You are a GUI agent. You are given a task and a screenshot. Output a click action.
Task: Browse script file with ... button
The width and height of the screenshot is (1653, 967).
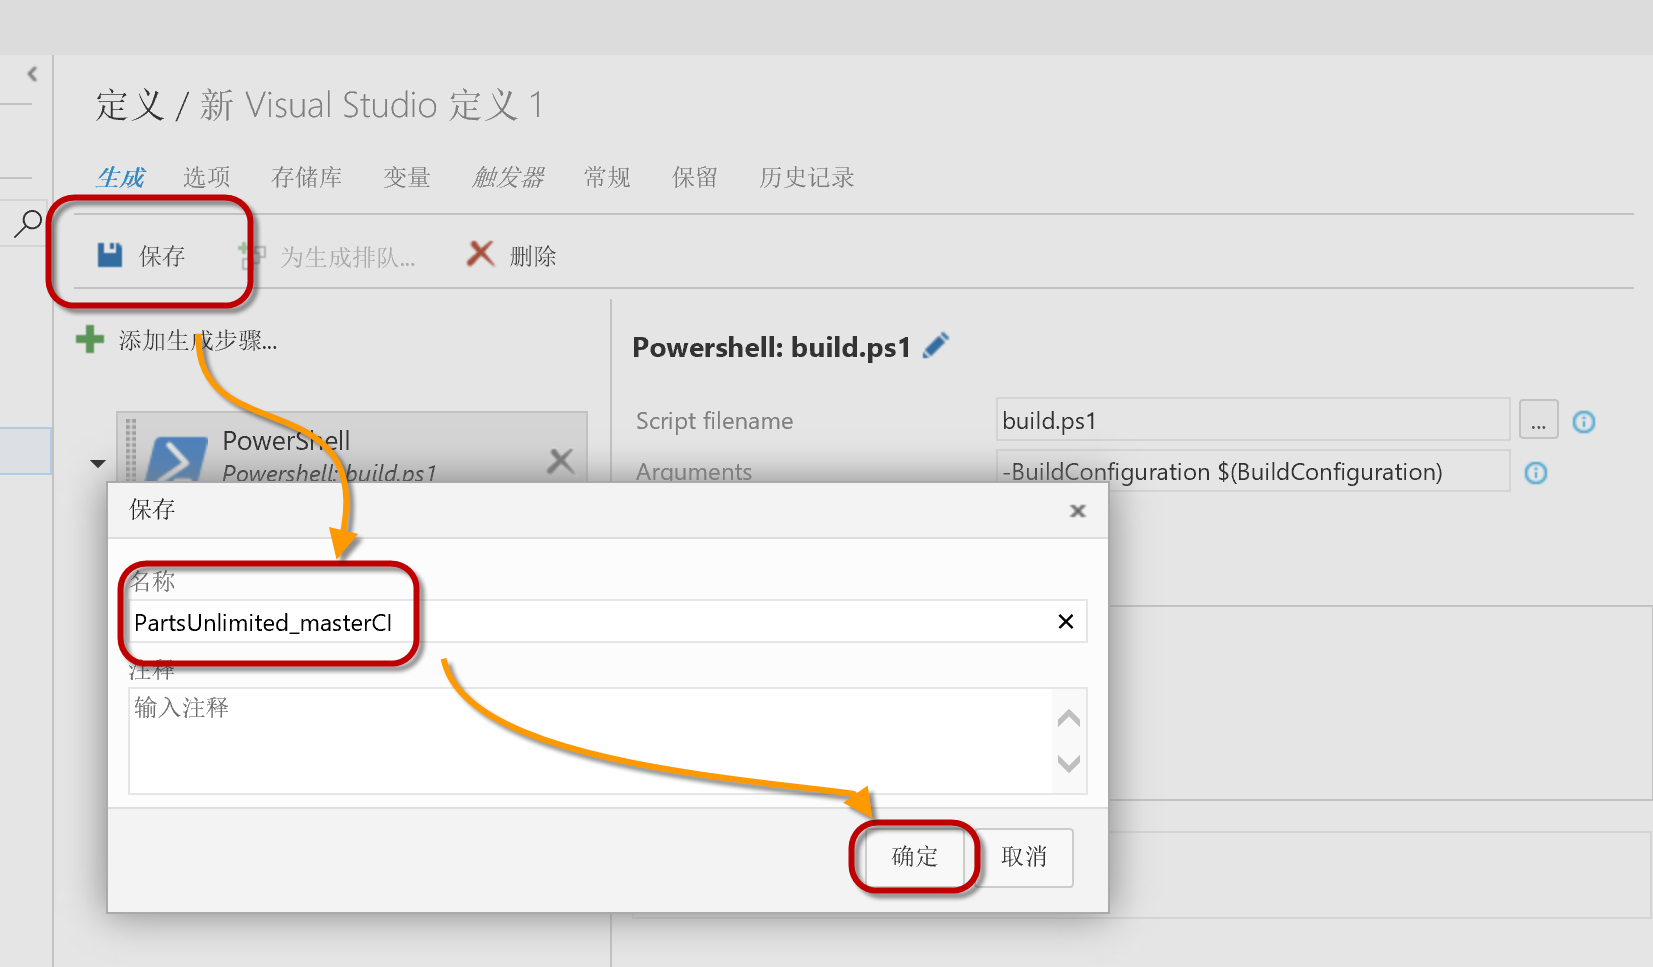click(x=1538, y=420)
